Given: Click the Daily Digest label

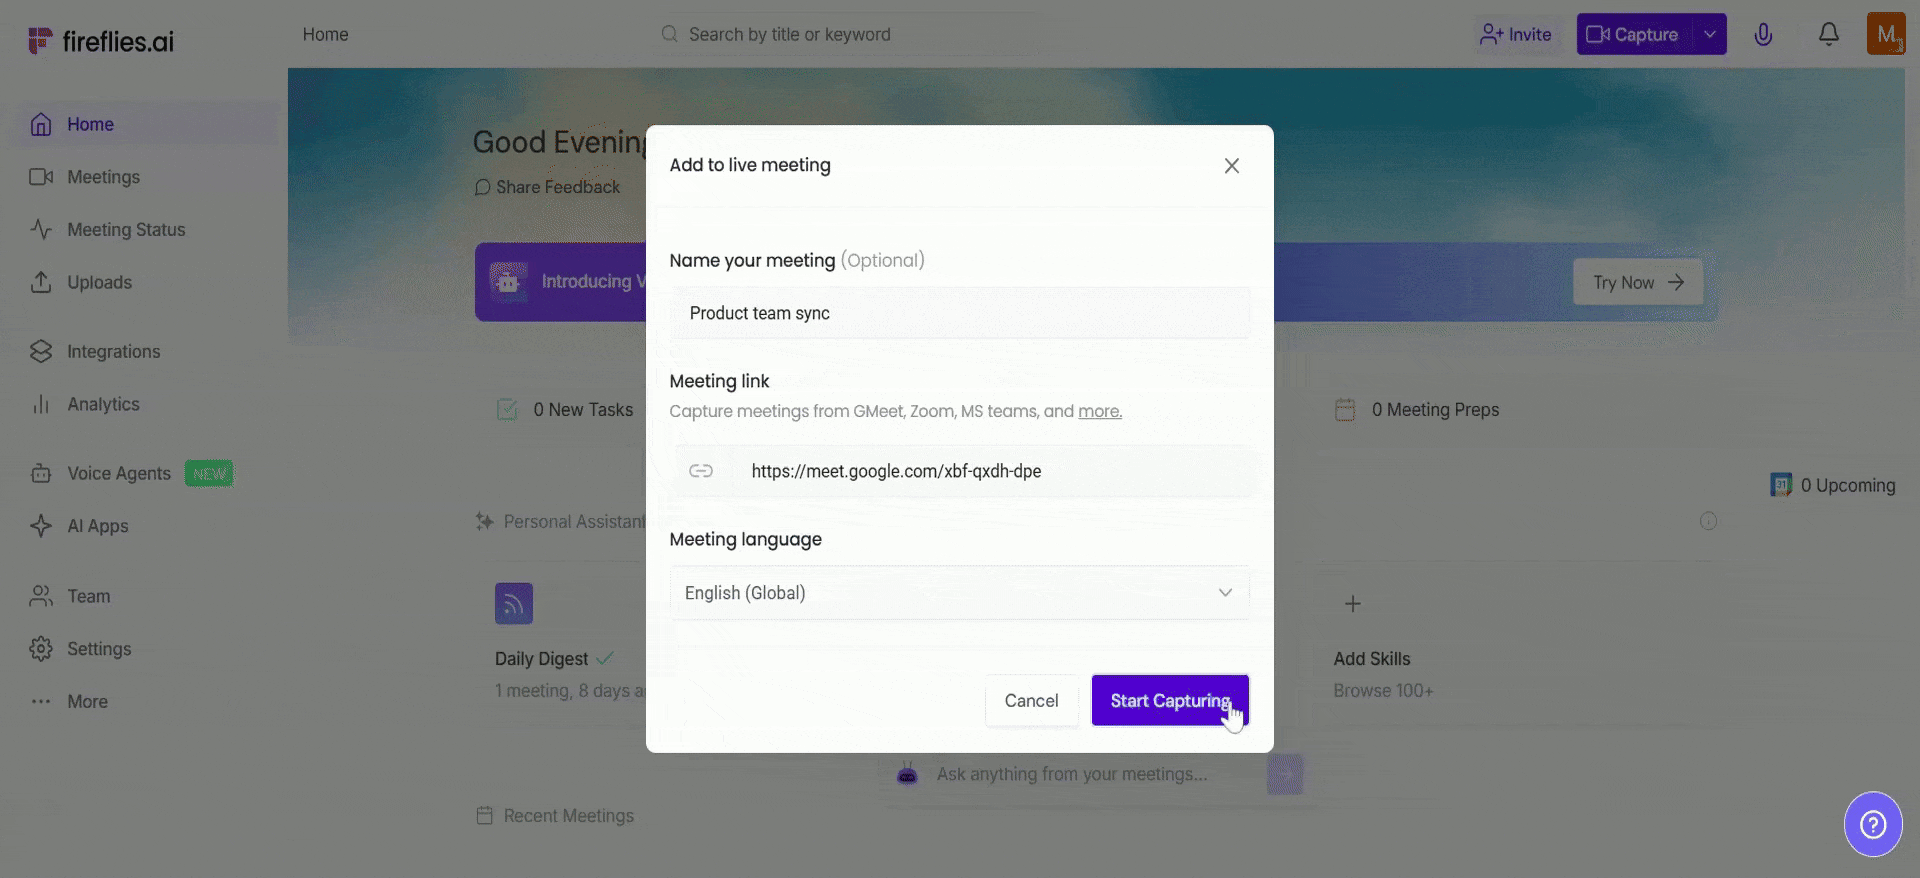Looking at the screenshot, I should [542, 659].
